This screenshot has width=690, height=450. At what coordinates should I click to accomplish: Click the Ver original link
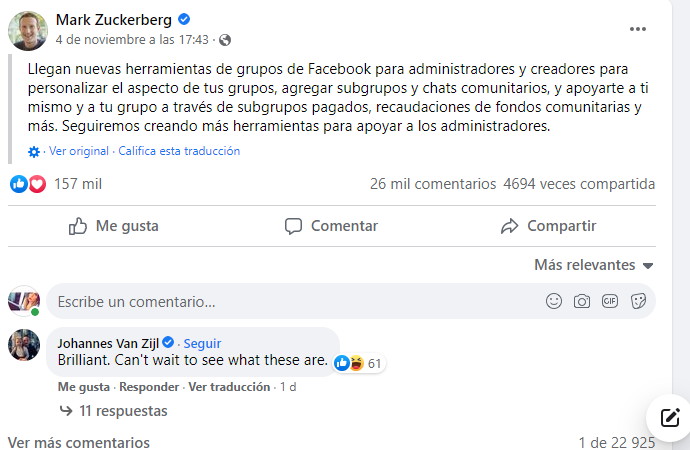[79, 151]
